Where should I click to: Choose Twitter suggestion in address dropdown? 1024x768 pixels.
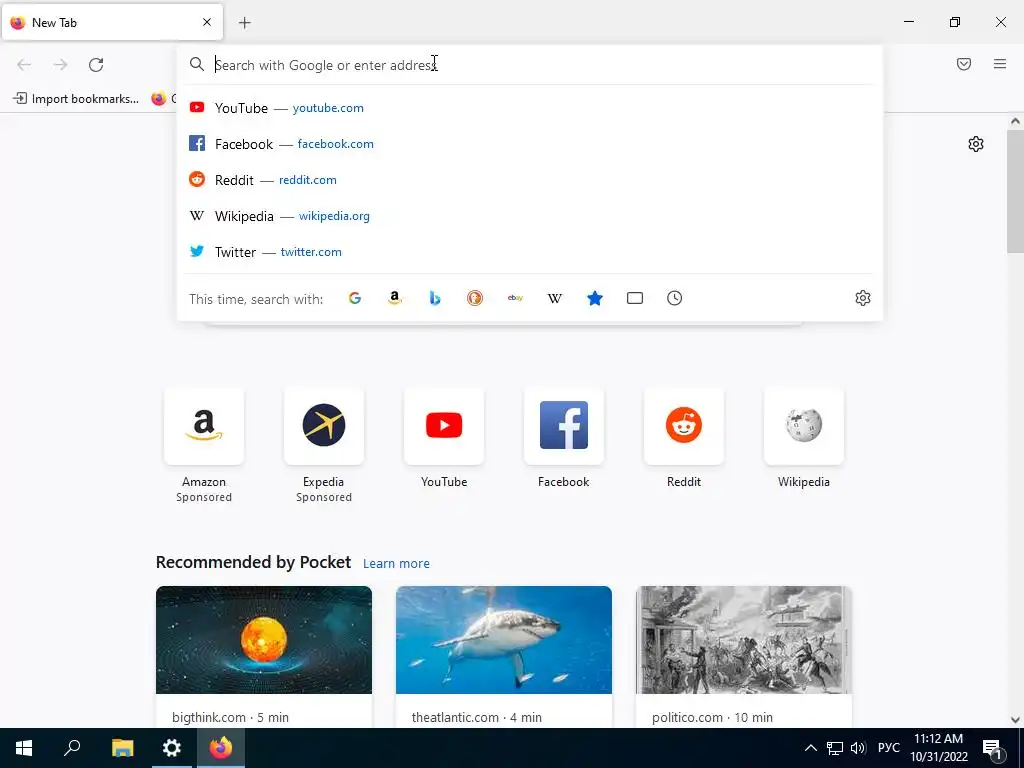point(530,251)
